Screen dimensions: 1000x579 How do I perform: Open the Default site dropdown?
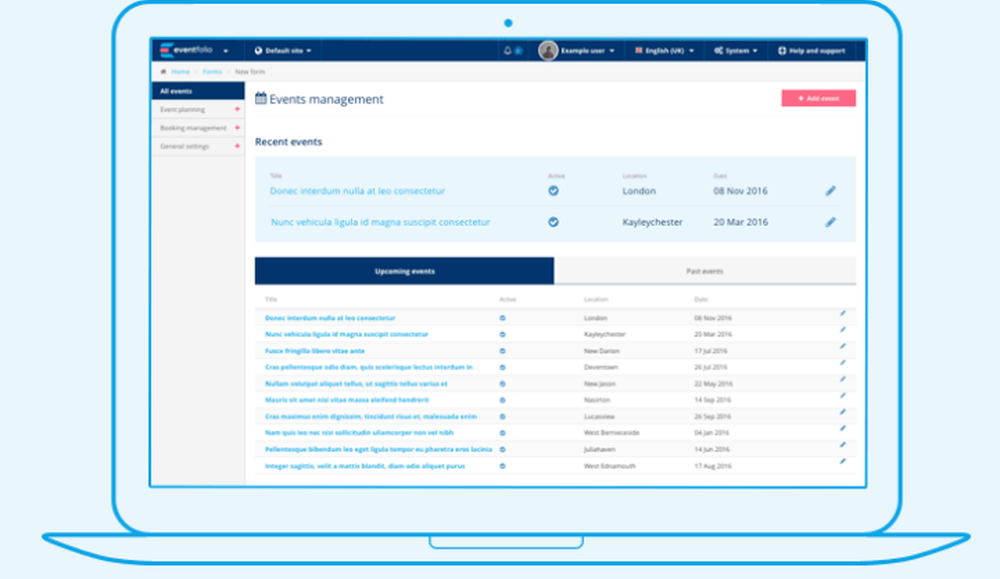click(281, 49)
